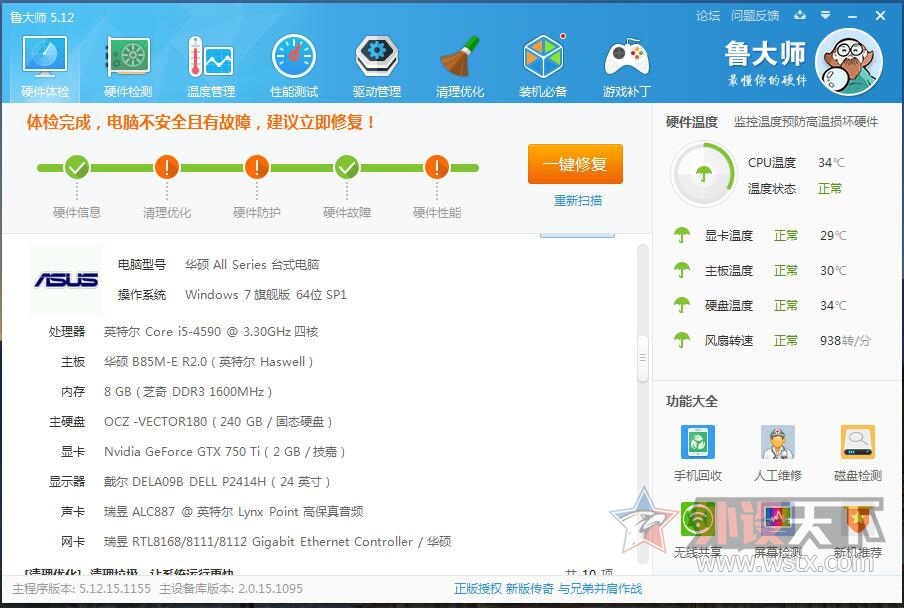904x608 pixels.
Task: Open the title bar main menu arrow
Action: pos(826,16)
